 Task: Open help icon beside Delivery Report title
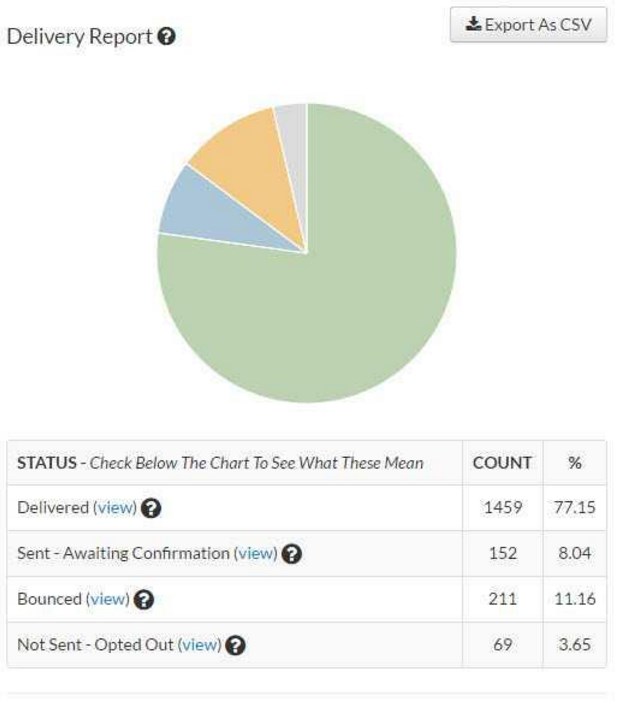pos(168,37)
